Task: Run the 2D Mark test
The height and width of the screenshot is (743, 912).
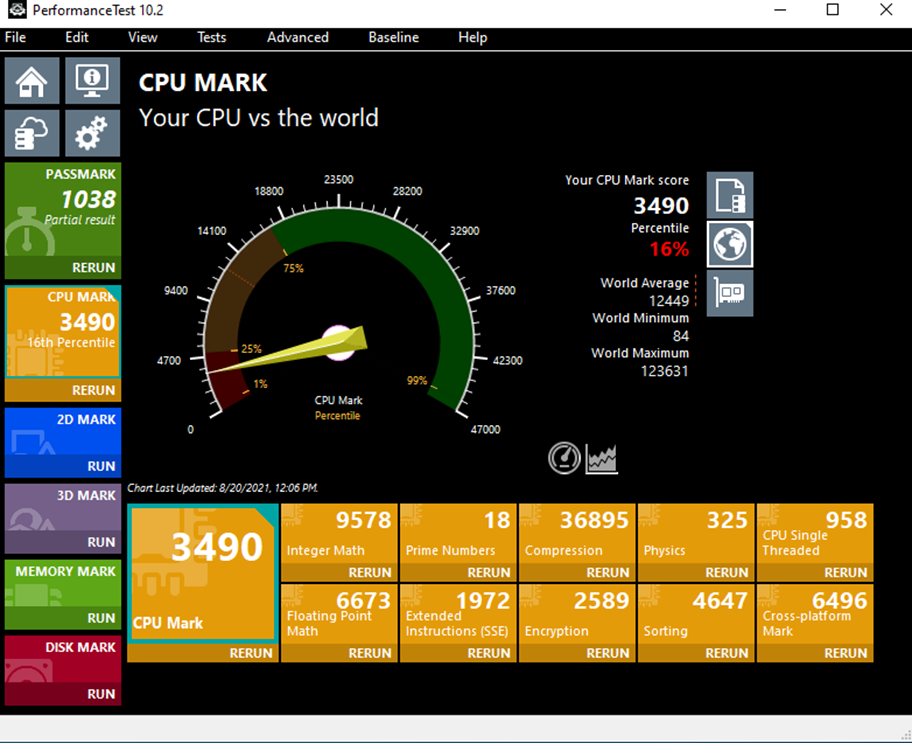Action: (63, 466)
